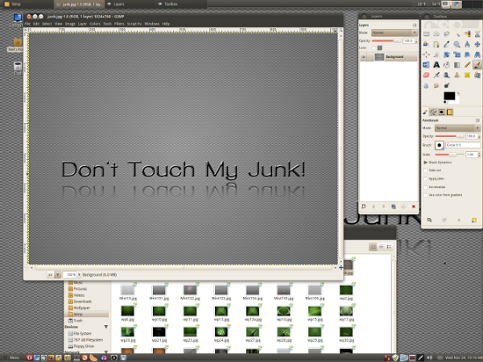Select the Alignment tool
Viewport: 483px width, 362px height.
[426, 54]
